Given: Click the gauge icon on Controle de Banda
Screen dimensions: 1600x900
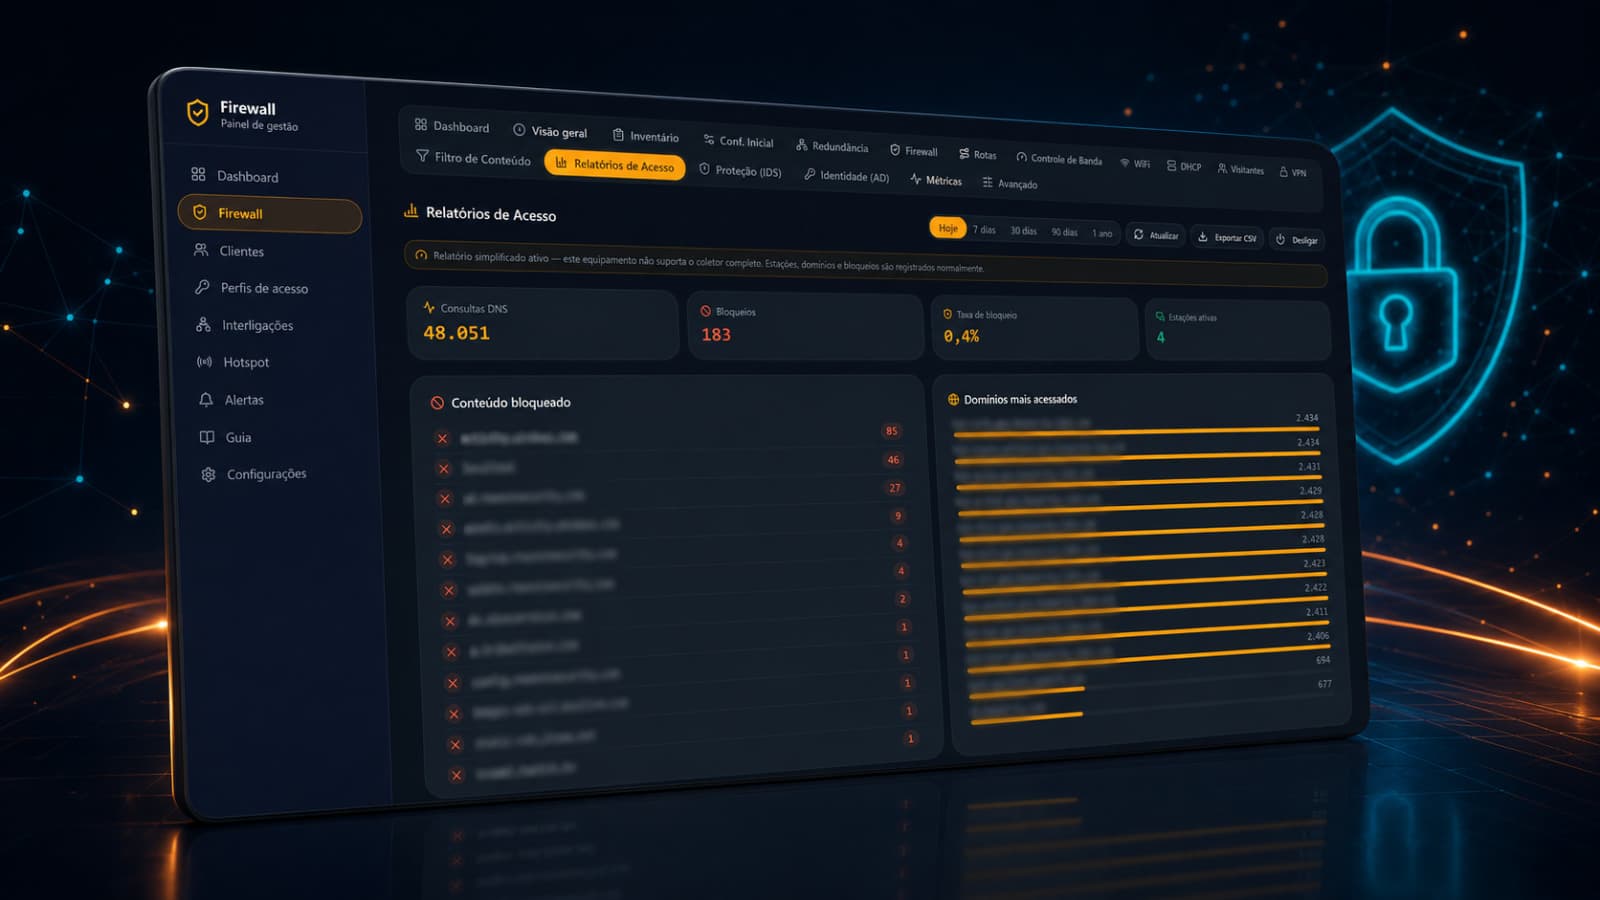Looking at the screenshot, I should click(x=1021, y=157).
